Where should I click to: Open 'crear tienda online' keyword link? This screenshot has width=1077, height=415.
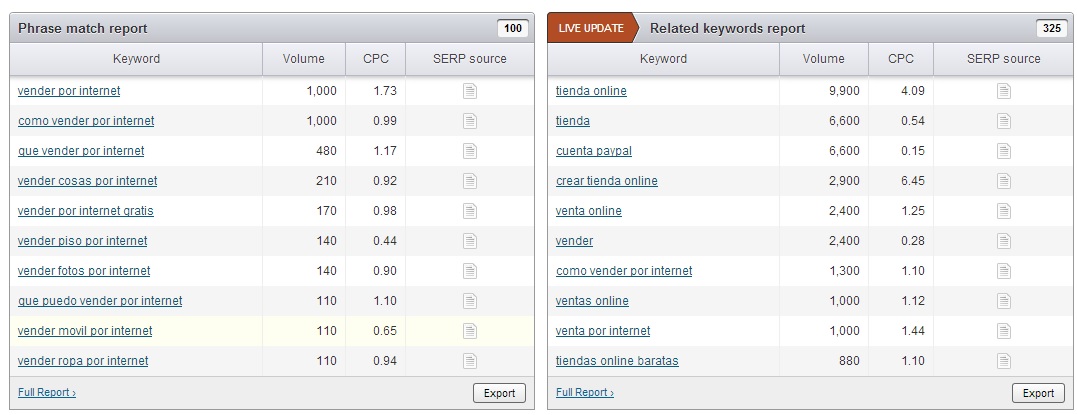pyautogui.click(x=606, y=181)
